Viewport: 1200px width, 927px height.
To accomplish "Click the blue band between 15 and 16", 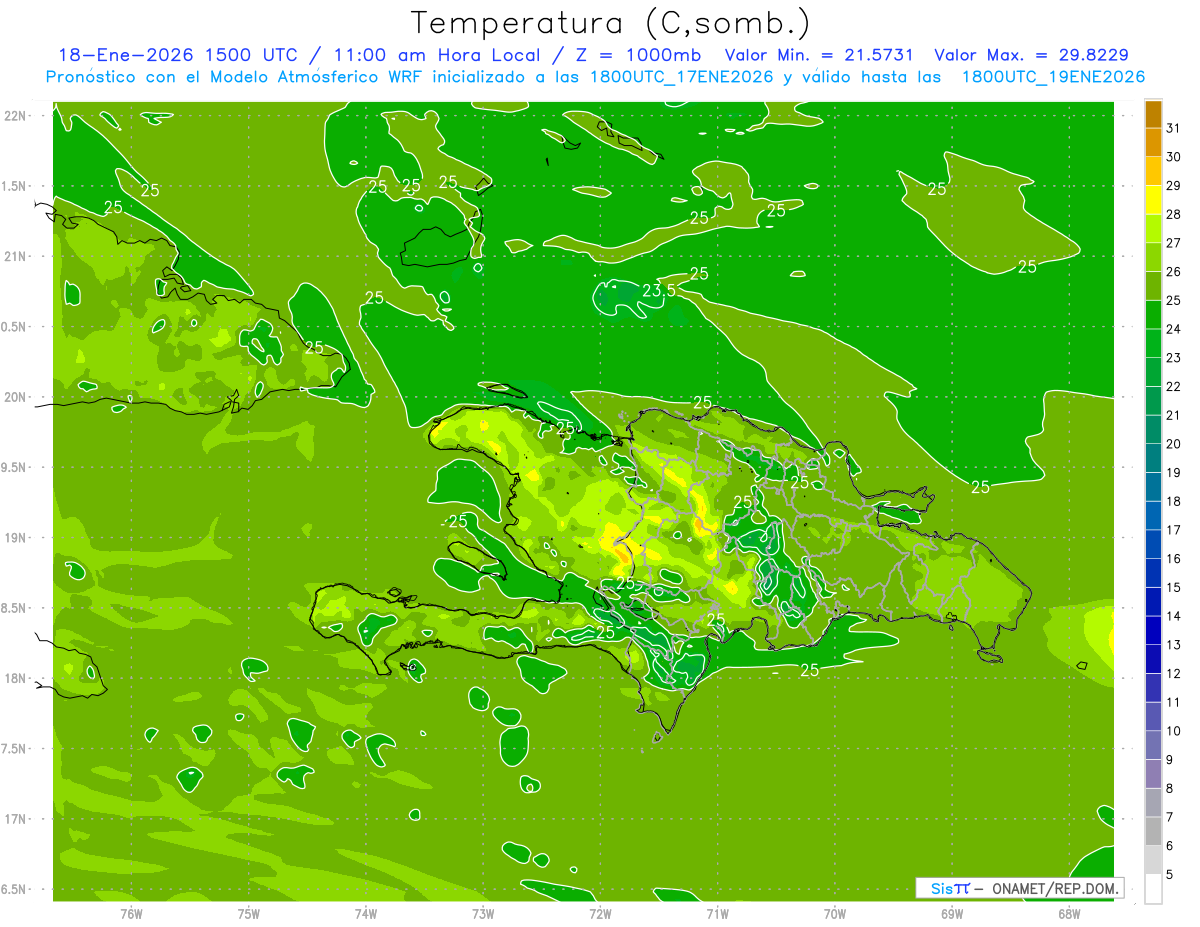I will click(1153, 573).
